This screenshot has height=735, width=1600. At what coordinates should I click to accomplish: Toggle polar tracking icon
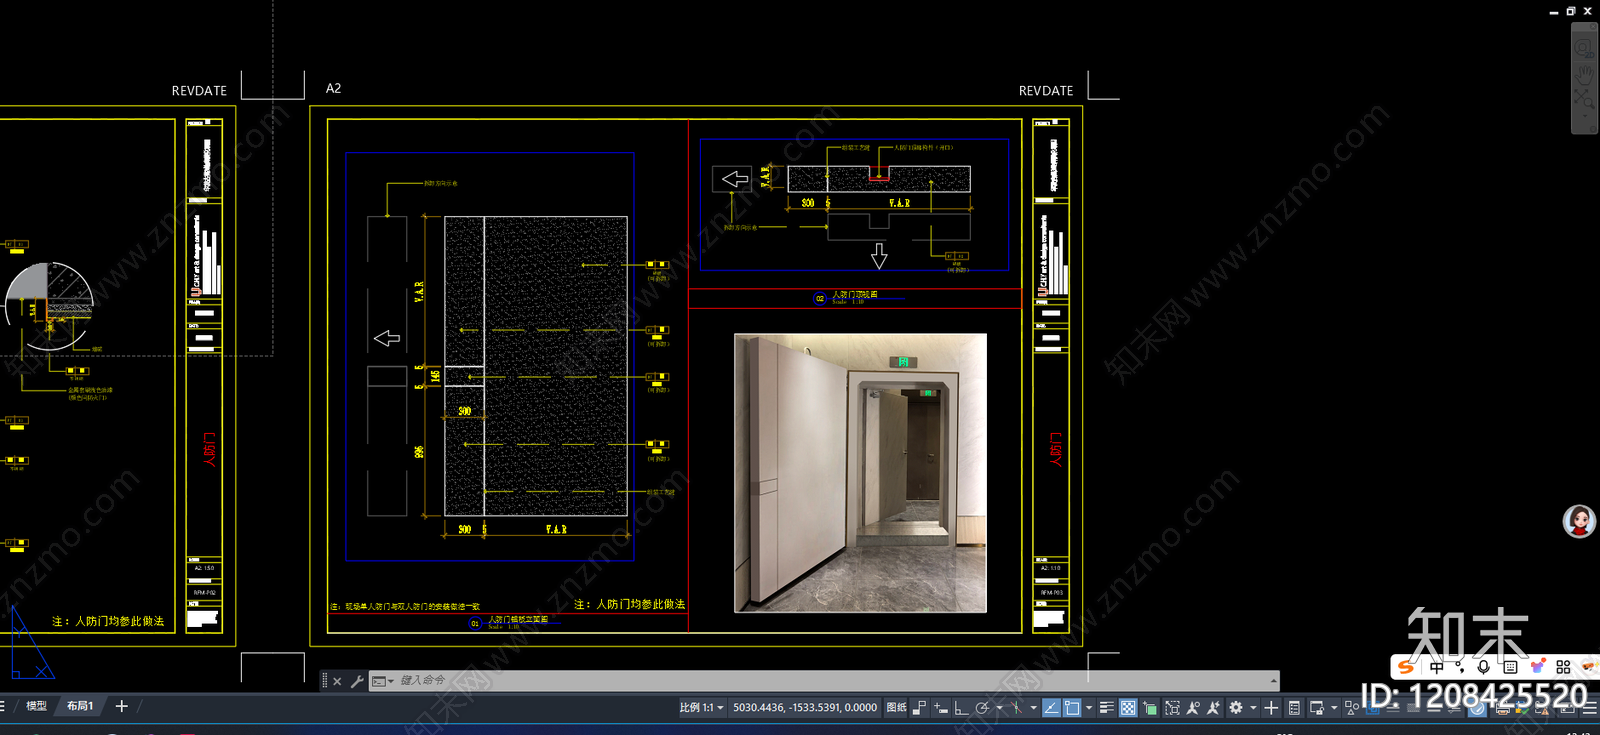pos(981,707)
